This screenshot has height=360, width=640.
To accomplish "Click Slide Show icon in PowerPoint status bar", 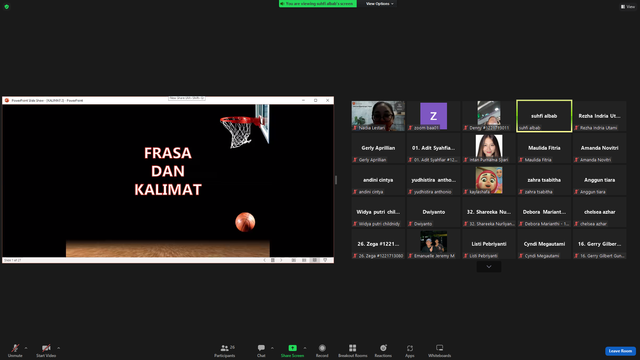I will click(325, 260).
